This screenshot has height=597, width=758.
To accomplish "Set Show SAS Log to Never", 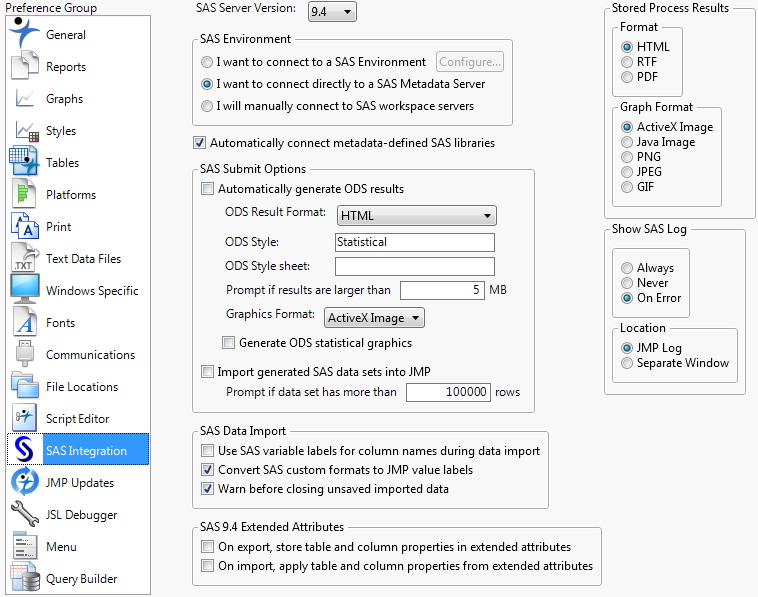I will (627, 283).
